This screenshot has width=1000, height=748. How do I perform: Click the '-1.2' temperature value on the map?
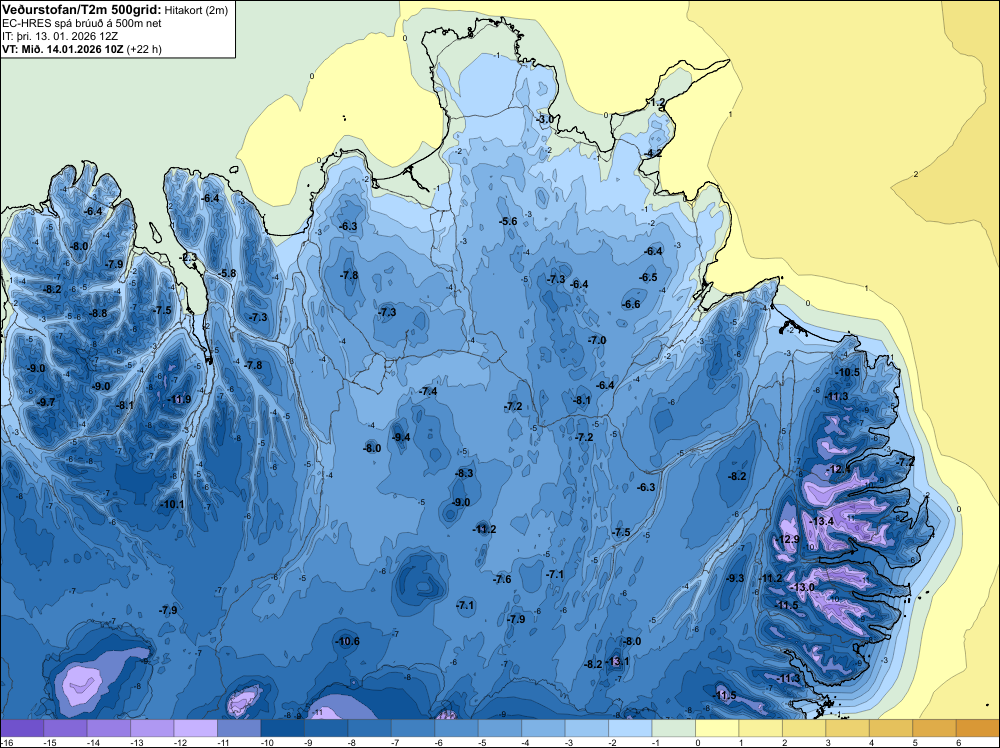tap(656, 102)
